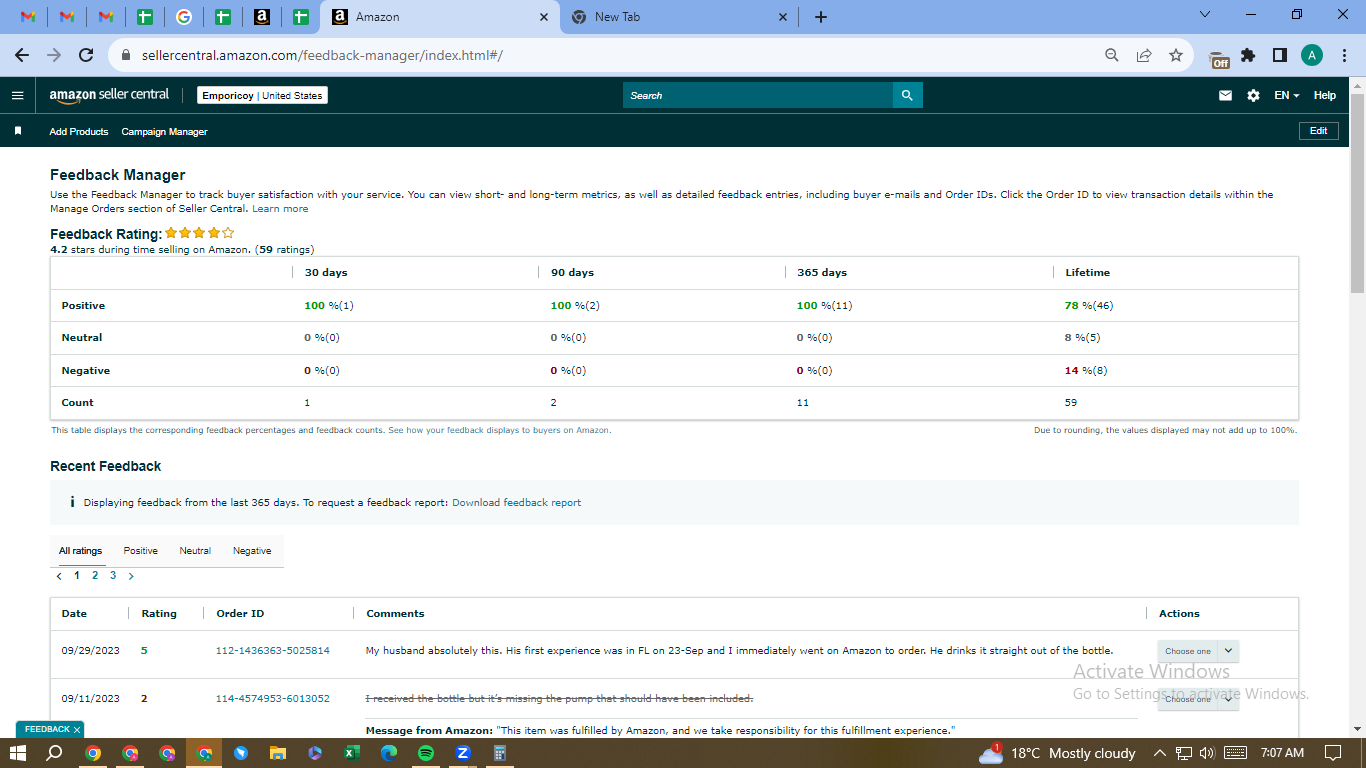This screenshot has height=768, width=1366.
Task: Open order 114-4574953-6013052
Action: point(273,699)
